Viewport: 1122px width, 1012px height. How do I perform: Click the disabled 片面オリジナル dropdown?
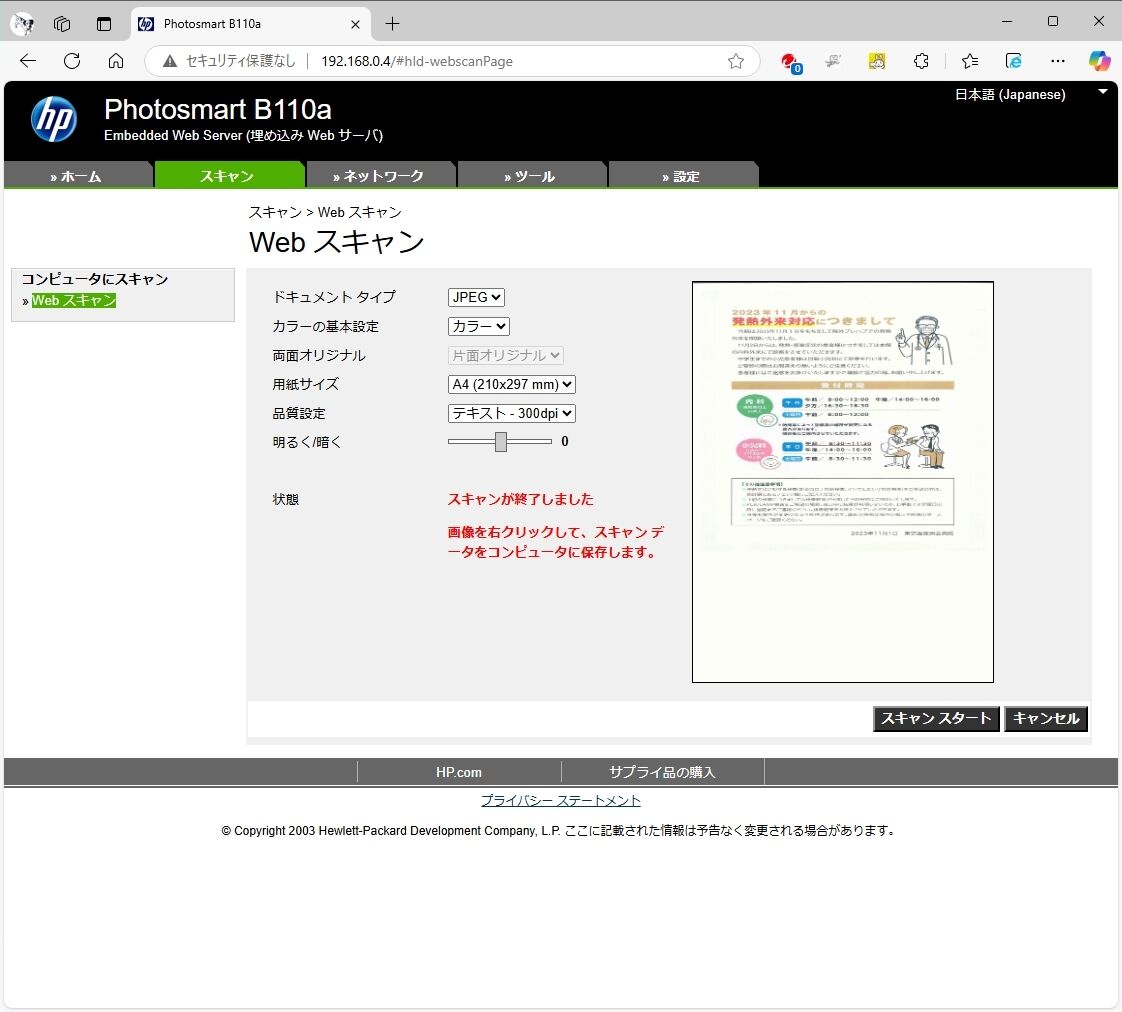pos(505,355)
